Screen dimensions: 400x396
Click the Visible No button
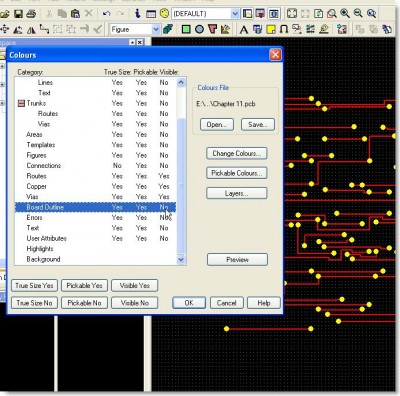135,303
